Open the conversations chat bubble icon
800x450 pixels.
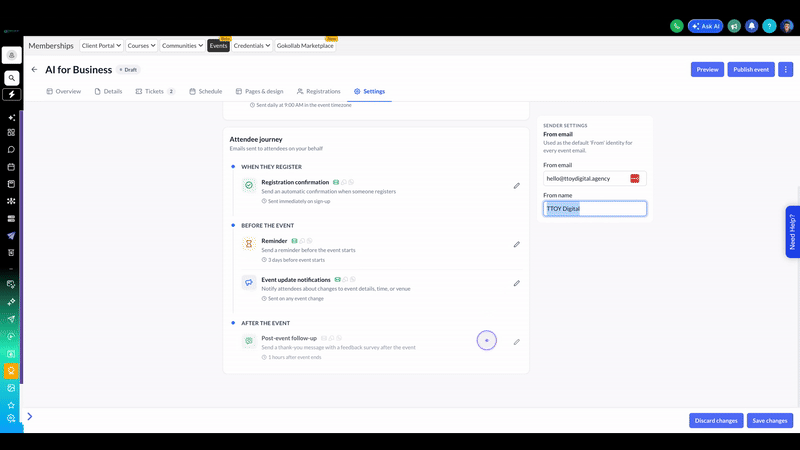(x=11, y=149)
